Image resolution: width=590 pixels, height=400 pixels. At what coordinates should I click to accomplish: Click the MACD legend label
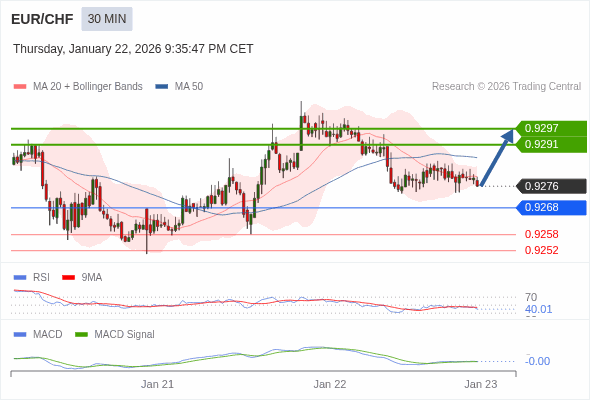[48, 335]
